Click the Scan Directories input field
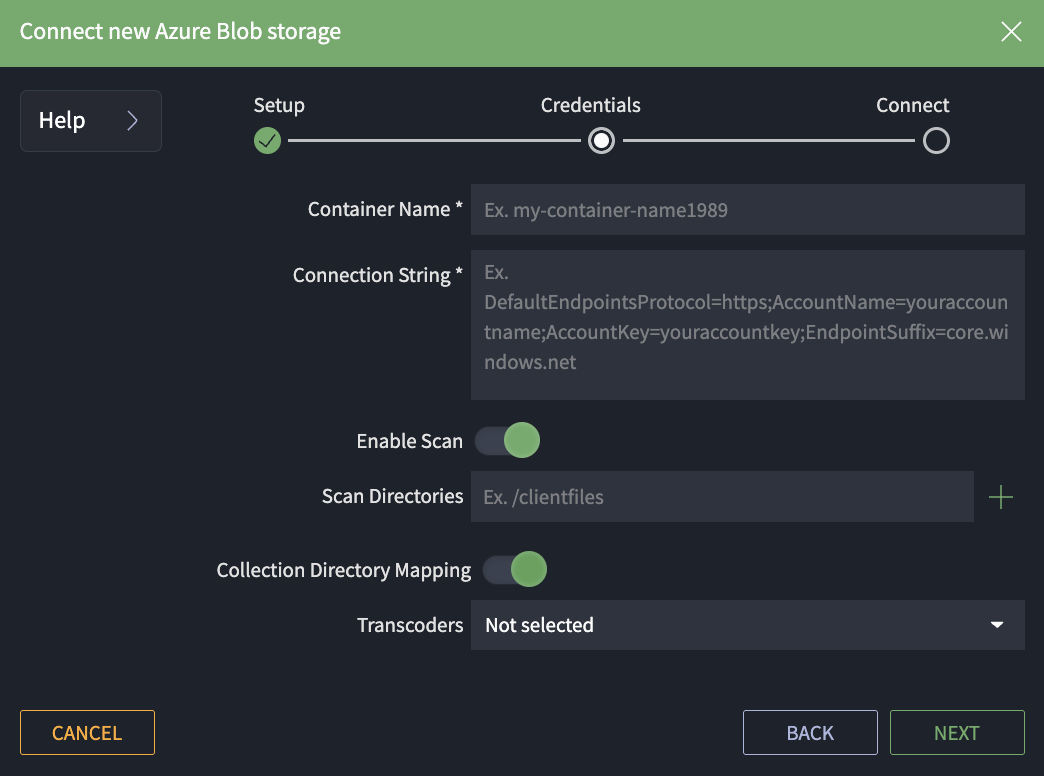 pos(721,497)
